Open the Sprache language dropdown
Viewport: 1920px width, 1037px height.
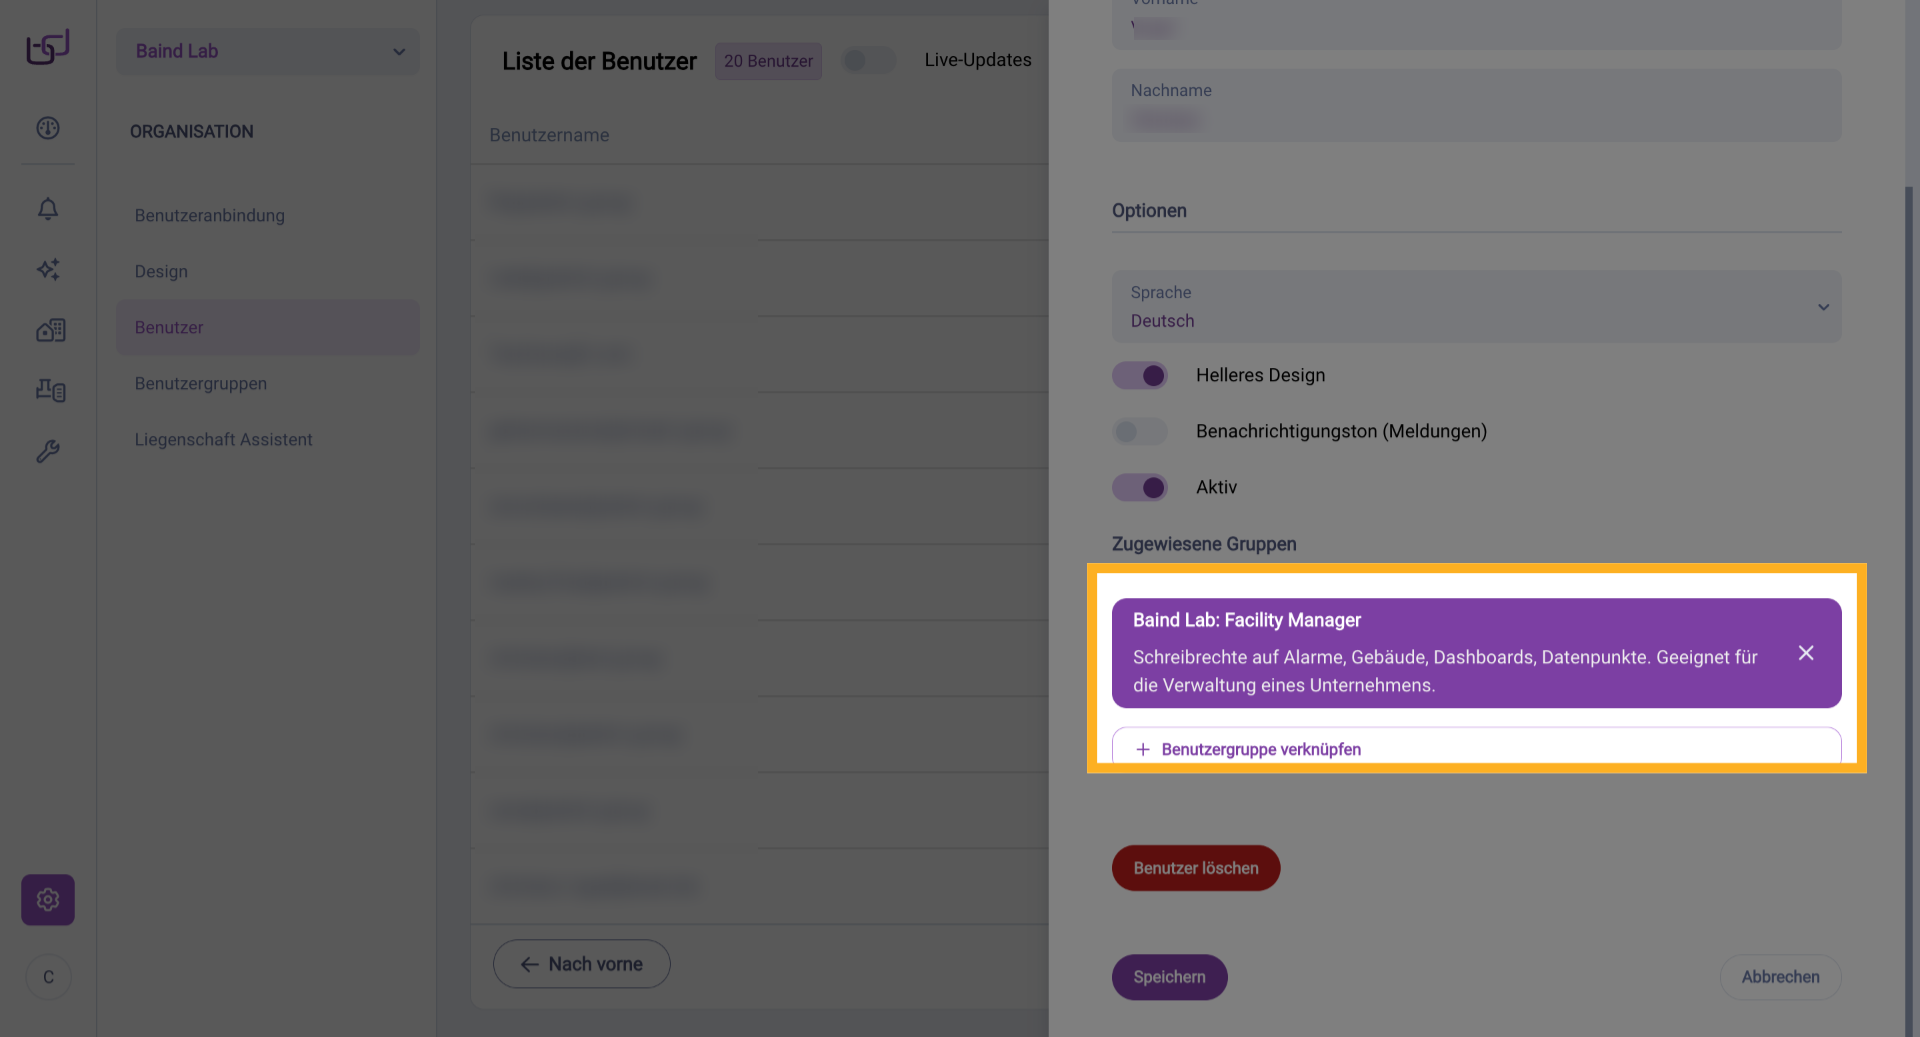click(1476, 306)
